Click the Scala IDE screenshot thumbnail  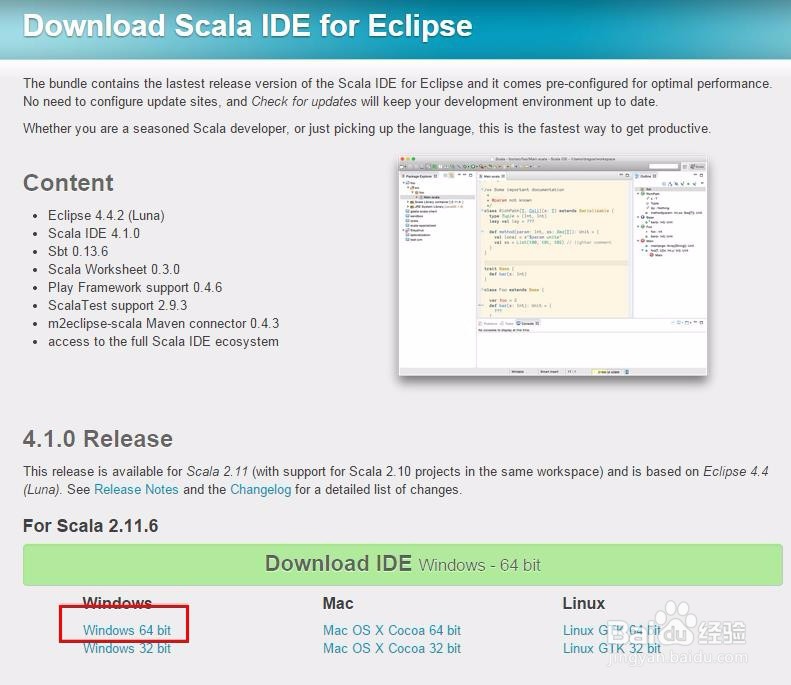[x=553, y=266]
